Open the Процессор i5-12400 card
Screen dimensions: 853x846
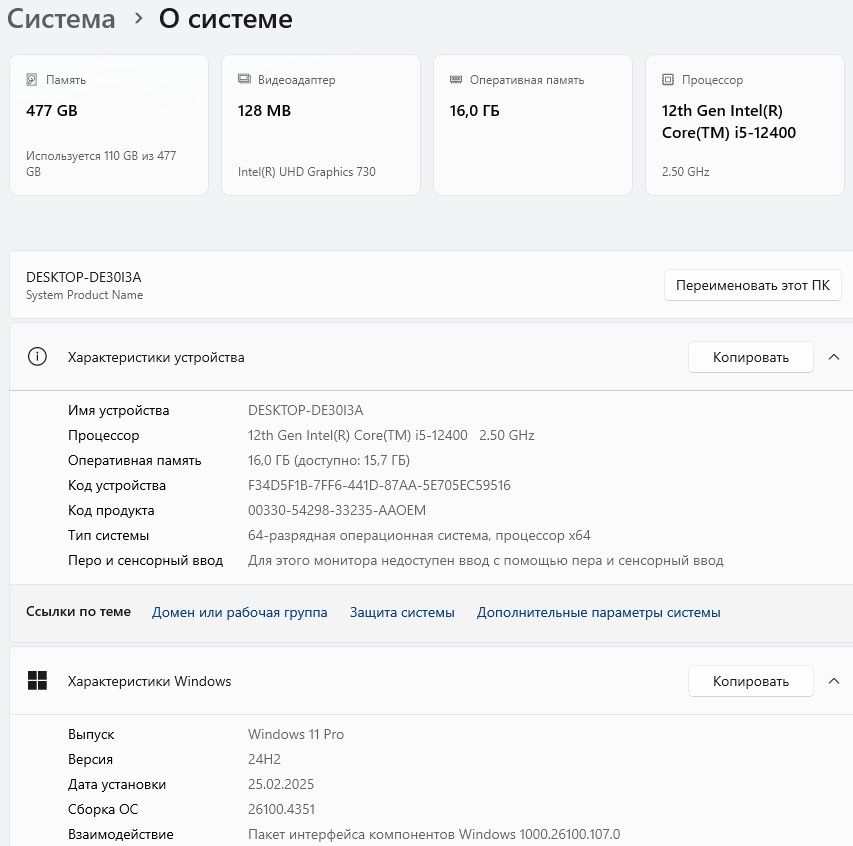(x=745, y=125)
